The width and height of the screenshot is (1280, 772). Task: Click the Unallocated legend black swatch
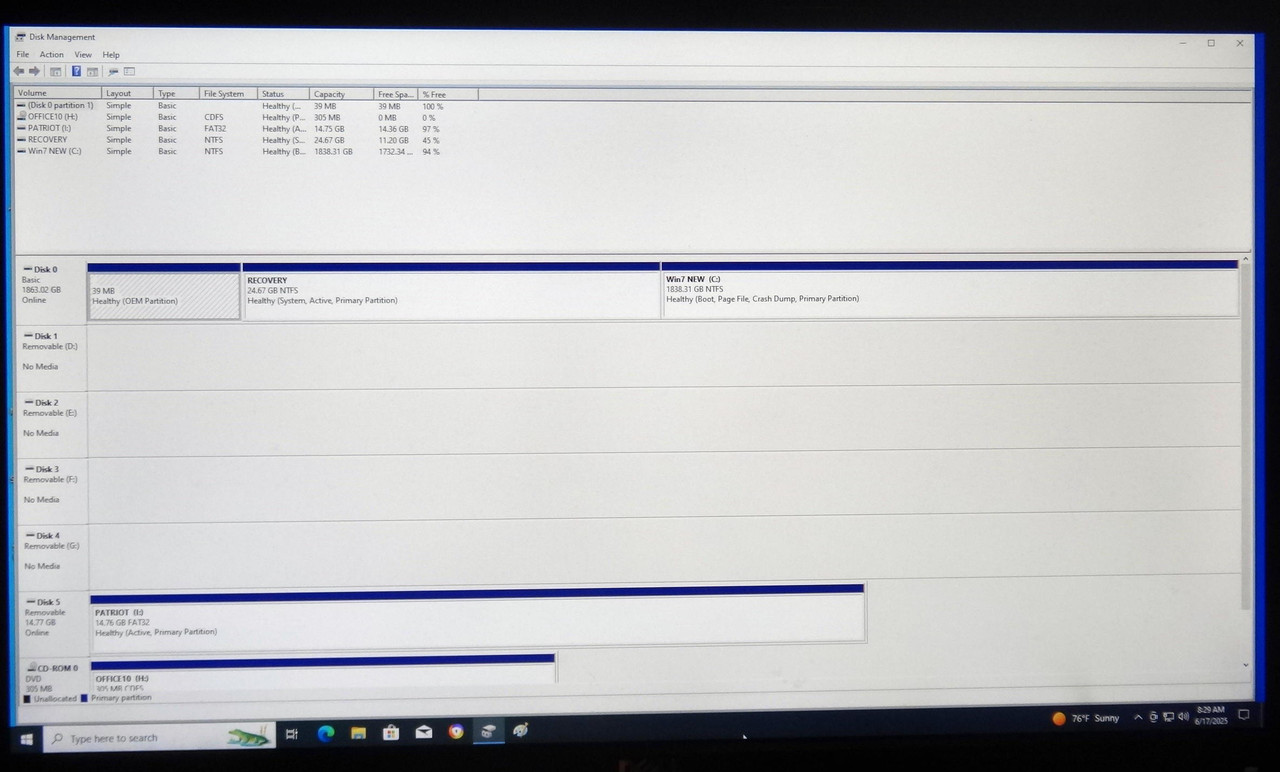click(27, 698)
